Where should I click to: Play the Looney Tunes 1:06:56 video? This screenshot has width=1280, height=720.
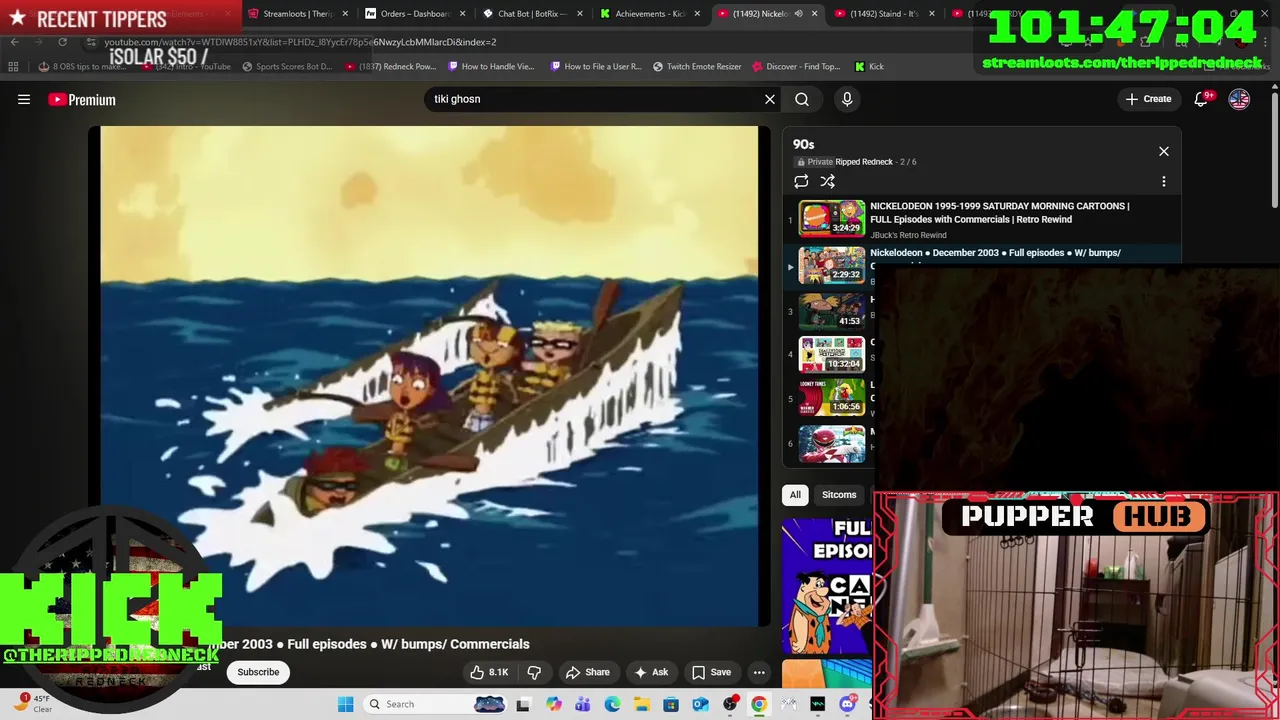[831, 397]
